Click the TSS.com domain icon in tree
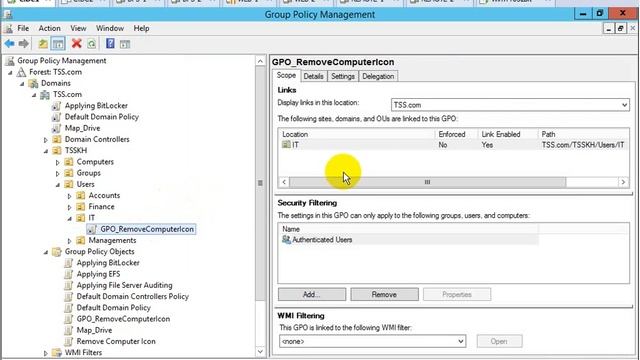Viewport: 640px width, 360px height. 45,95
